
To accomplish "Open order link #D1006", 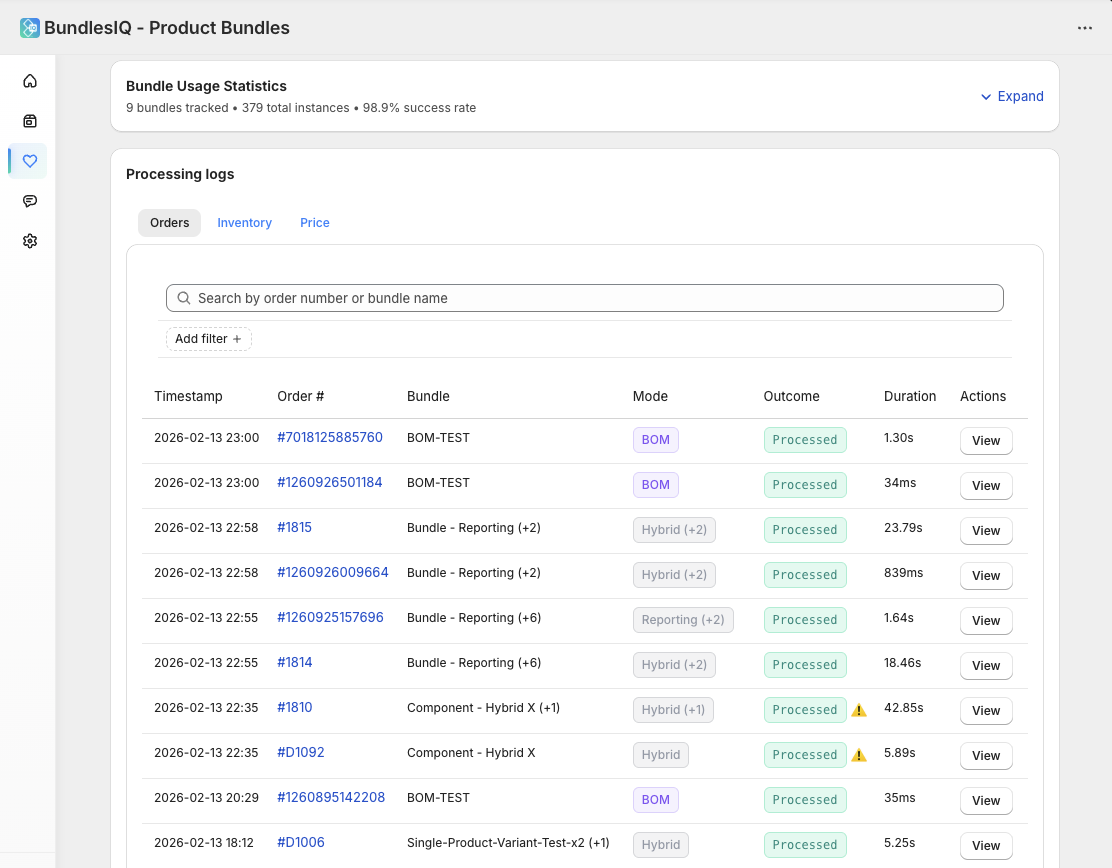I will 301,842.
